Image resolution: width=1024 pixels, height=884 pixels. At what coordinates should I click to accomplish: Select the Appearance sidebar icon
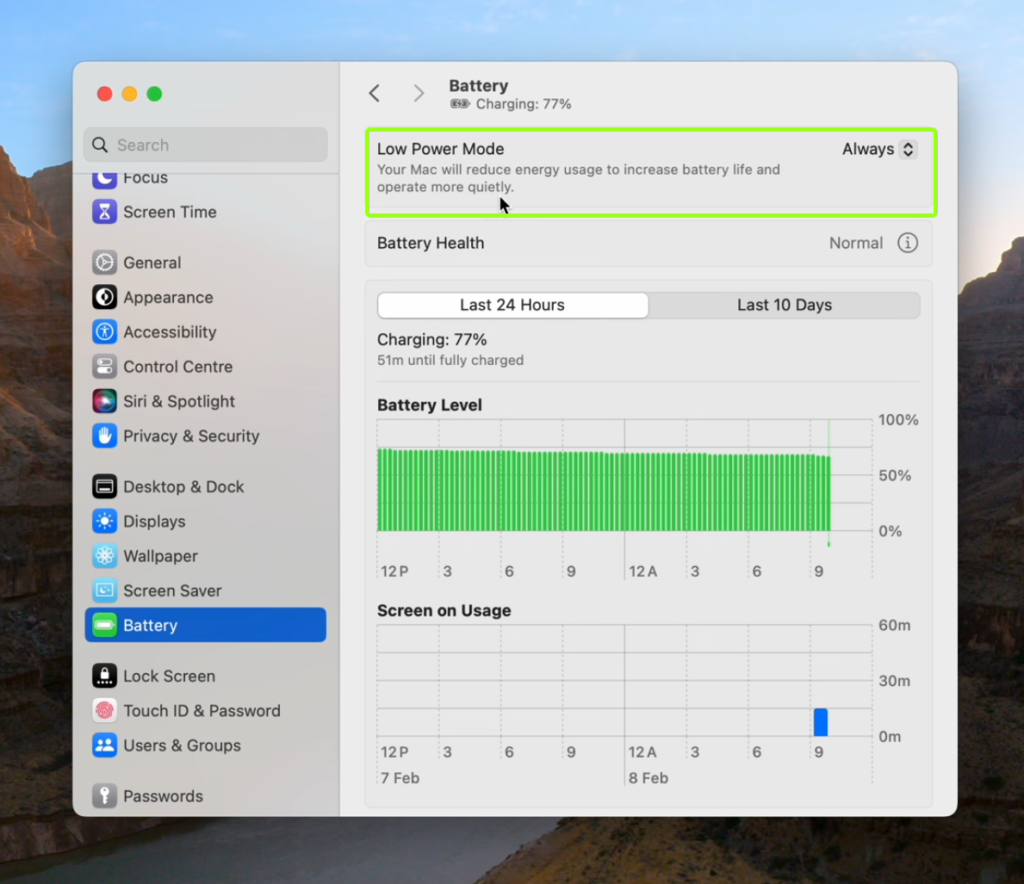105,297
